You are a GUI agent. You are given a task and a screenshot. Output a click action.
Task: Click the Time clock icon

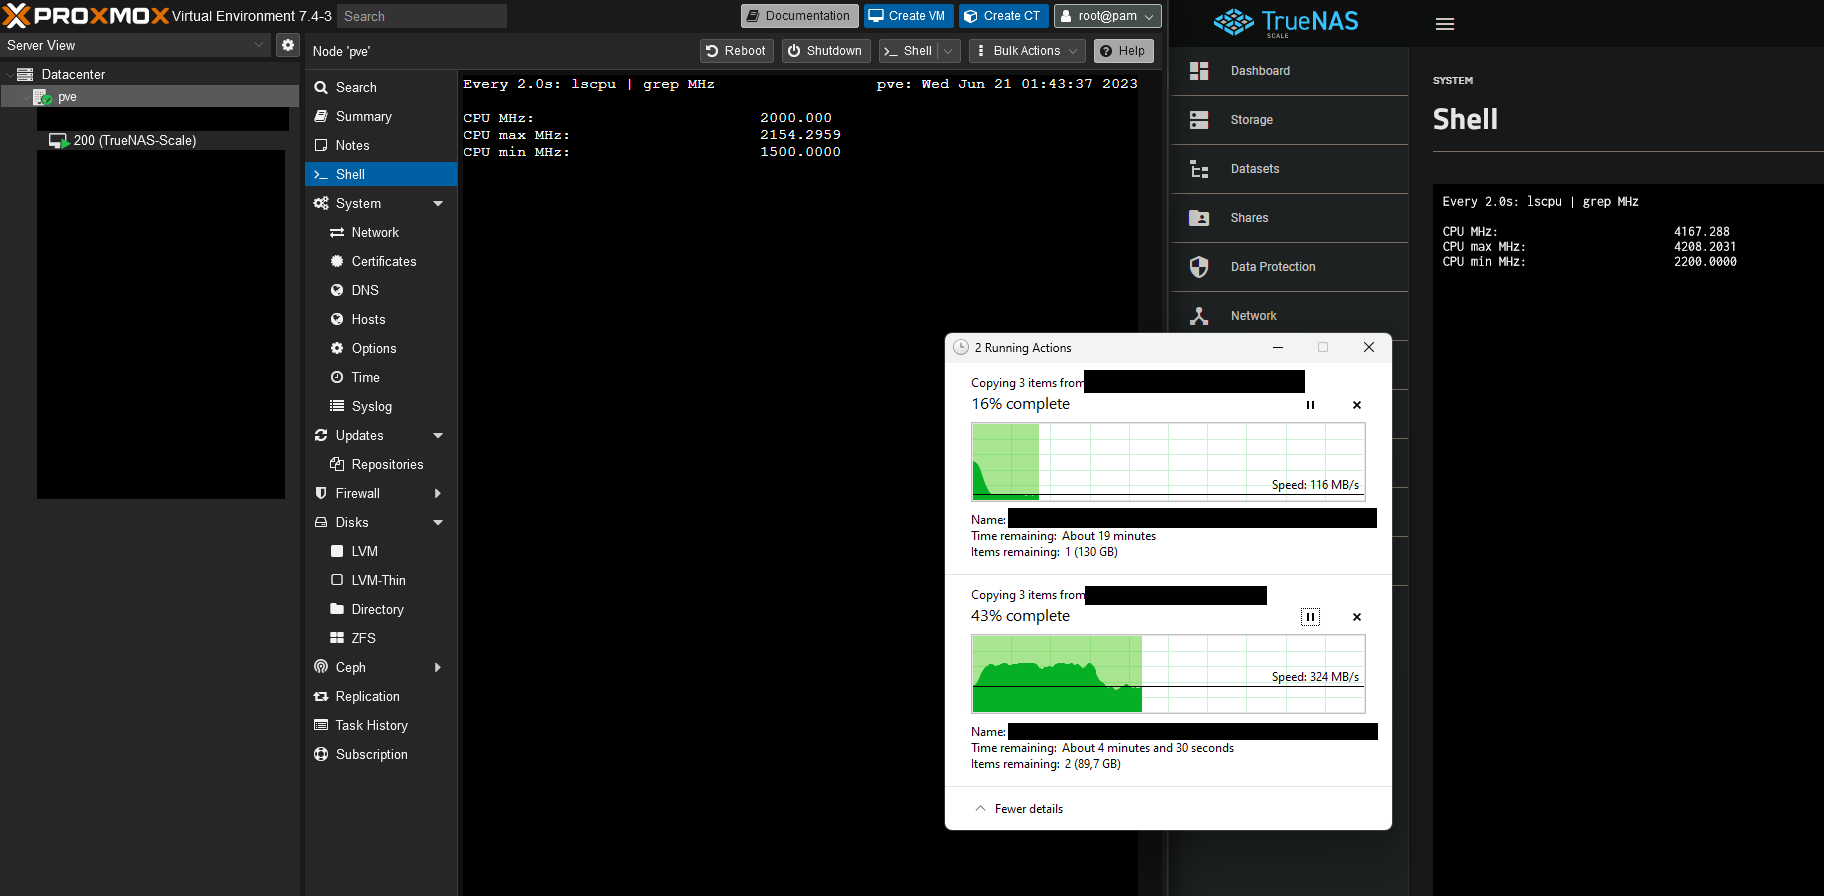coord(337,378)
